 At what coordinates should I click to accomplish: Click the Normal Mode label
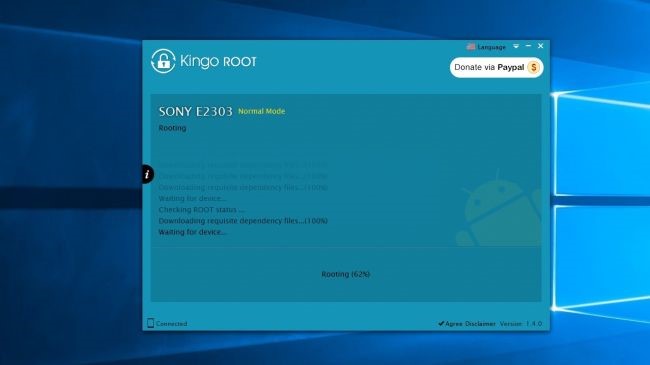pyautogui.click(x=262, y=111)
